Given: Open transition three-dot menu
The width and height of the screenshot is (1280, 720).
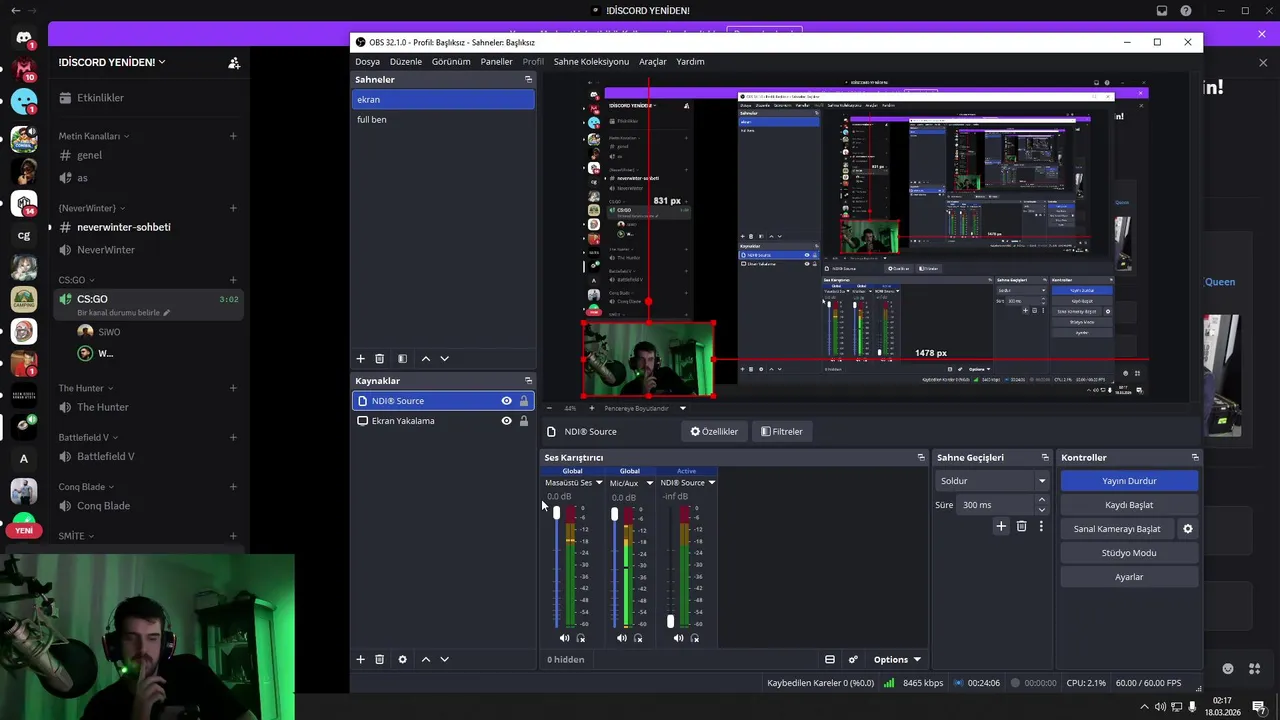Looking at the screenshot, I should [1041, 526].
